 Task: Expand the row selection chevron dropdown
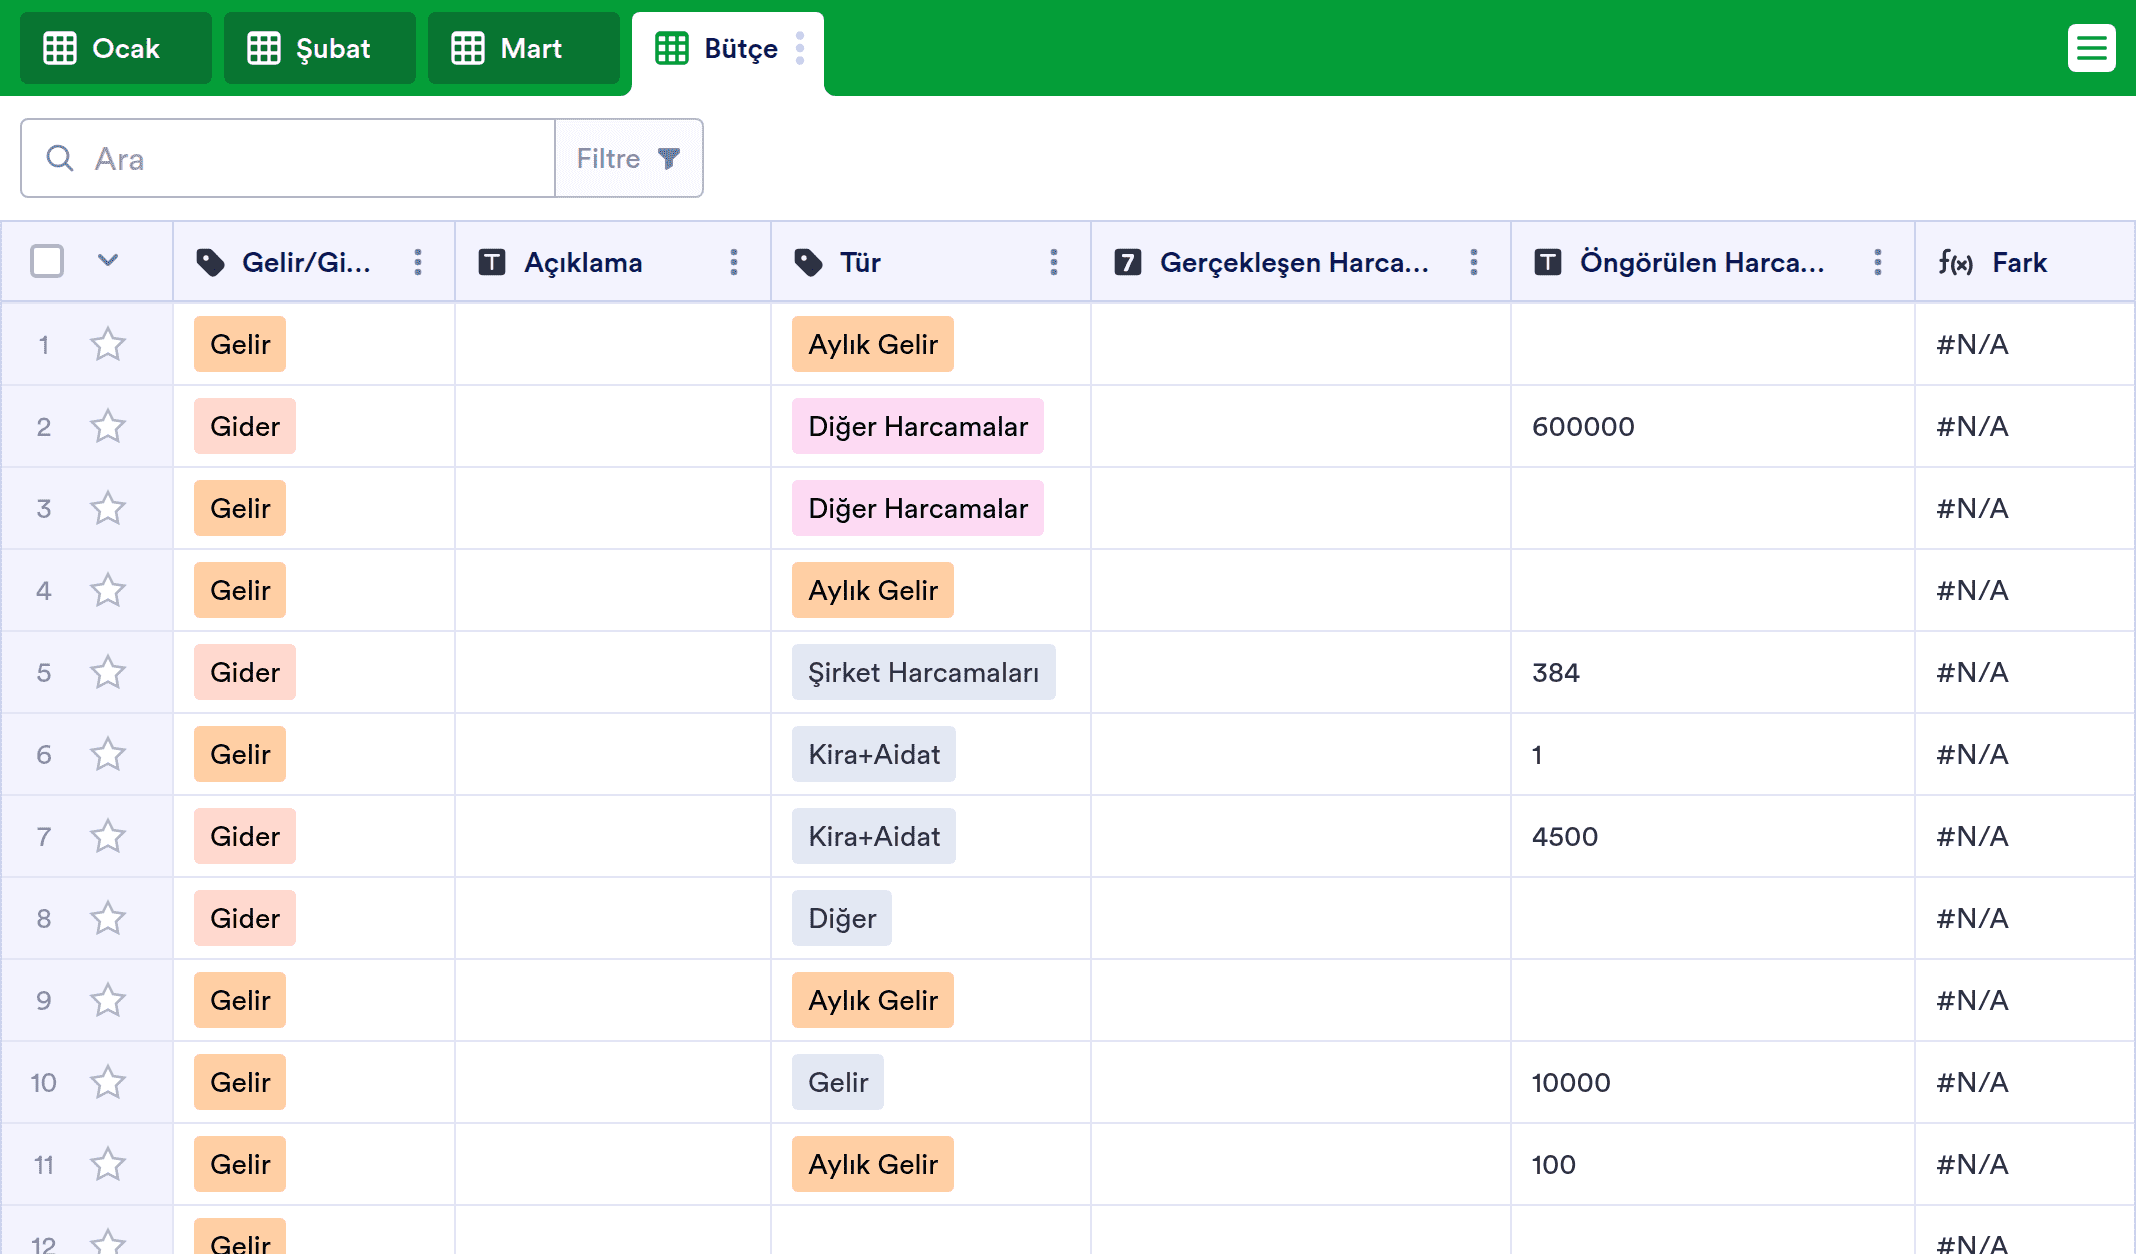click(108, 262)
